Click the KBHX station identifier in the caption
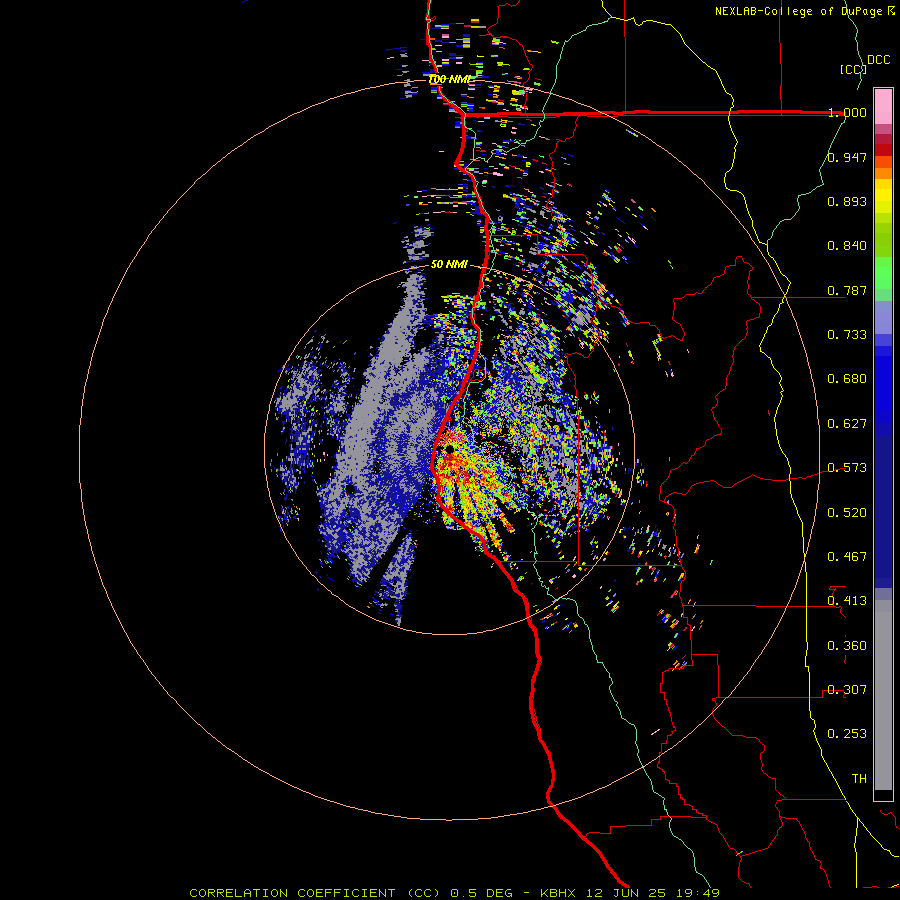The width and height of the screenshot is (900, 900). click(x=557, y=893)
